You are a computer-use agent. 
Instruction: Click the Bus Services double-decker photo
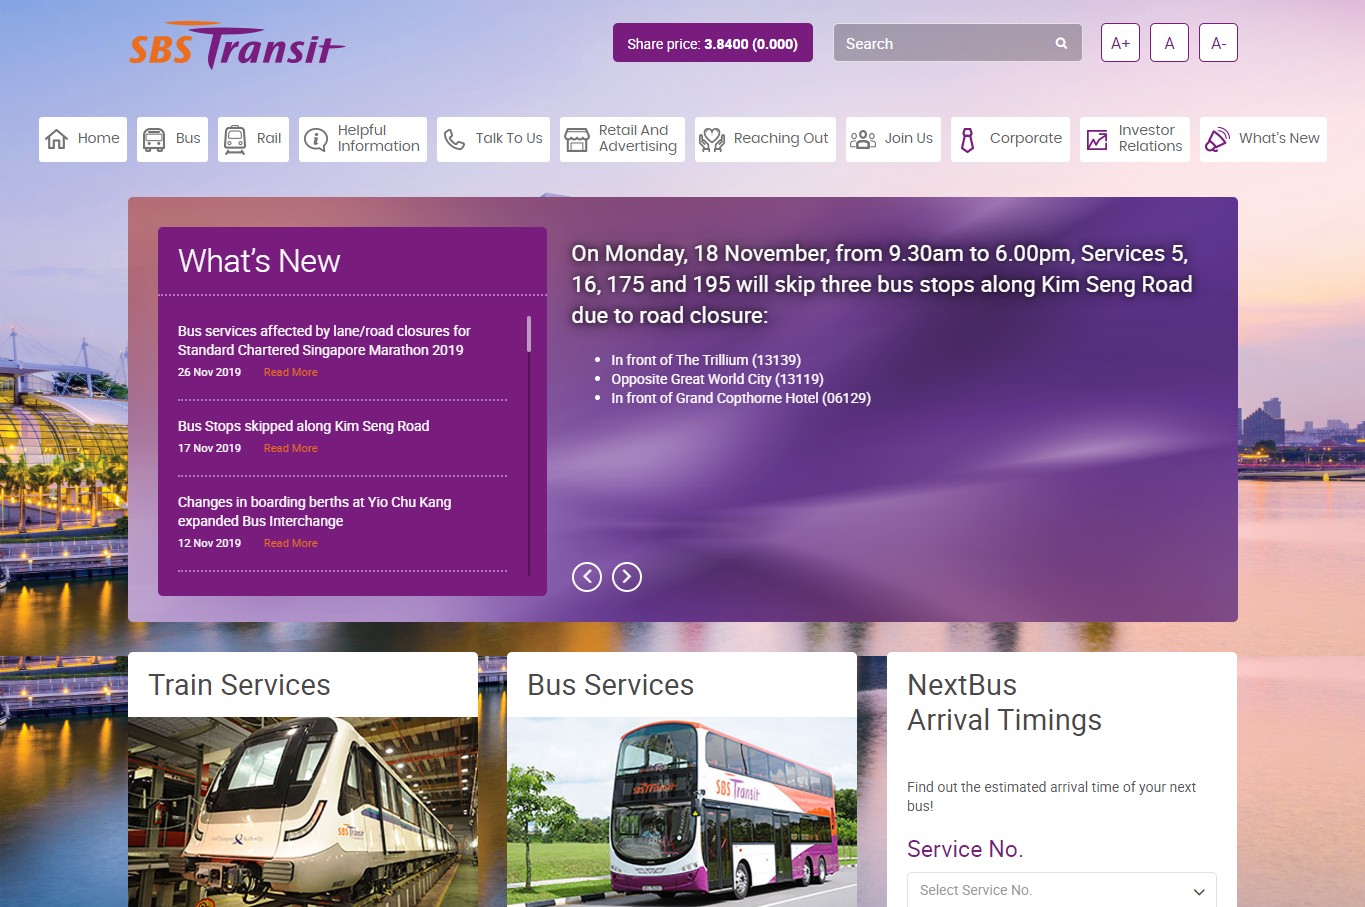tap(682, 812)
